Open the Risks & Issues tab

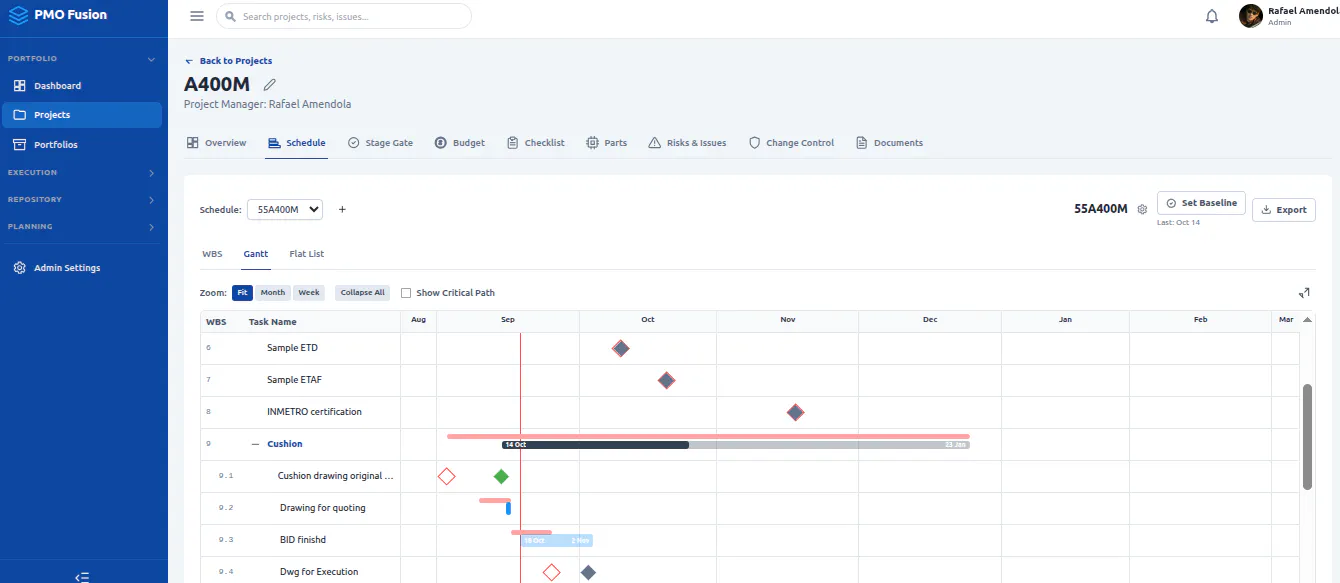[688, 143]
